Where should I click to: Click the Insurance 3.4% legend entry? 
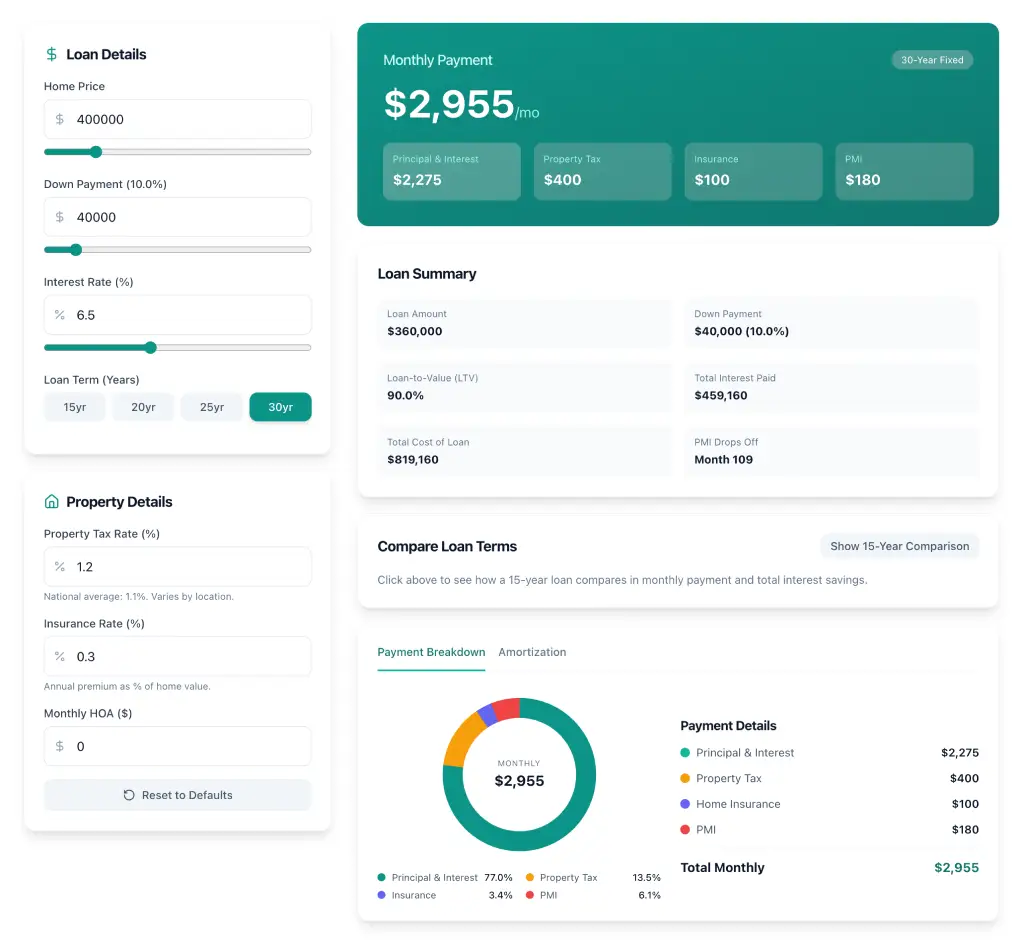click(x=445, y=895)
